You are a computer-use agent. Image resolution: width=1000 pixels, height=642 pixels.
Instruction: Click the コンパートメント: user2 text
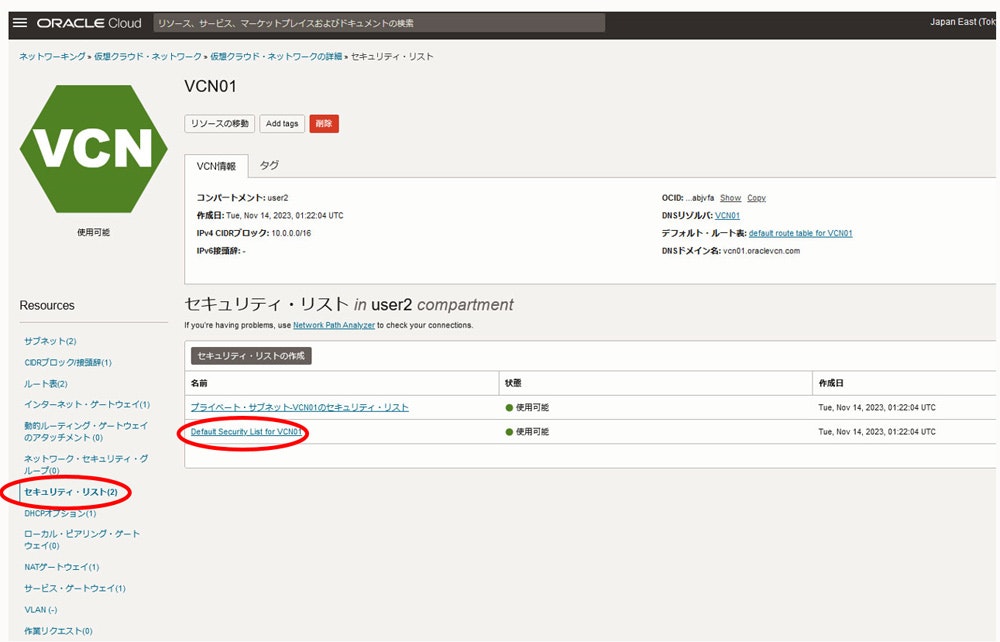242,198
